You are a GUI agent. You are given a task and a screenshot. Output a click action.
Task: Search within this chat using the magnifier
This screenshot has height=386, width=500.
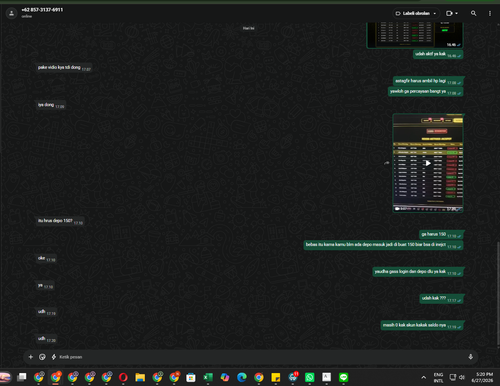473,13
